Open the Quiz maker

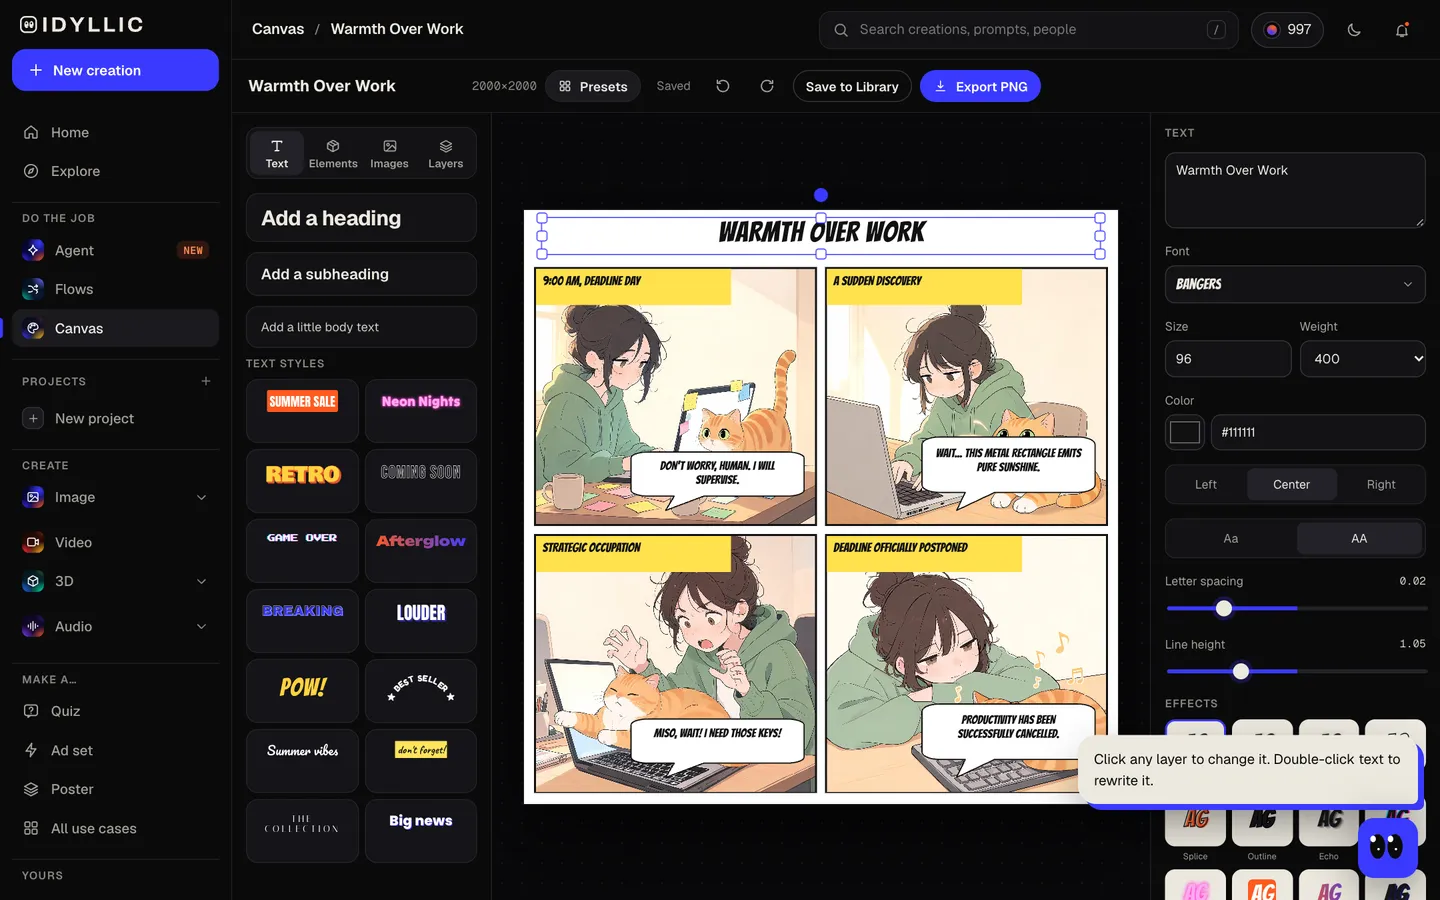tap(115, 711)
